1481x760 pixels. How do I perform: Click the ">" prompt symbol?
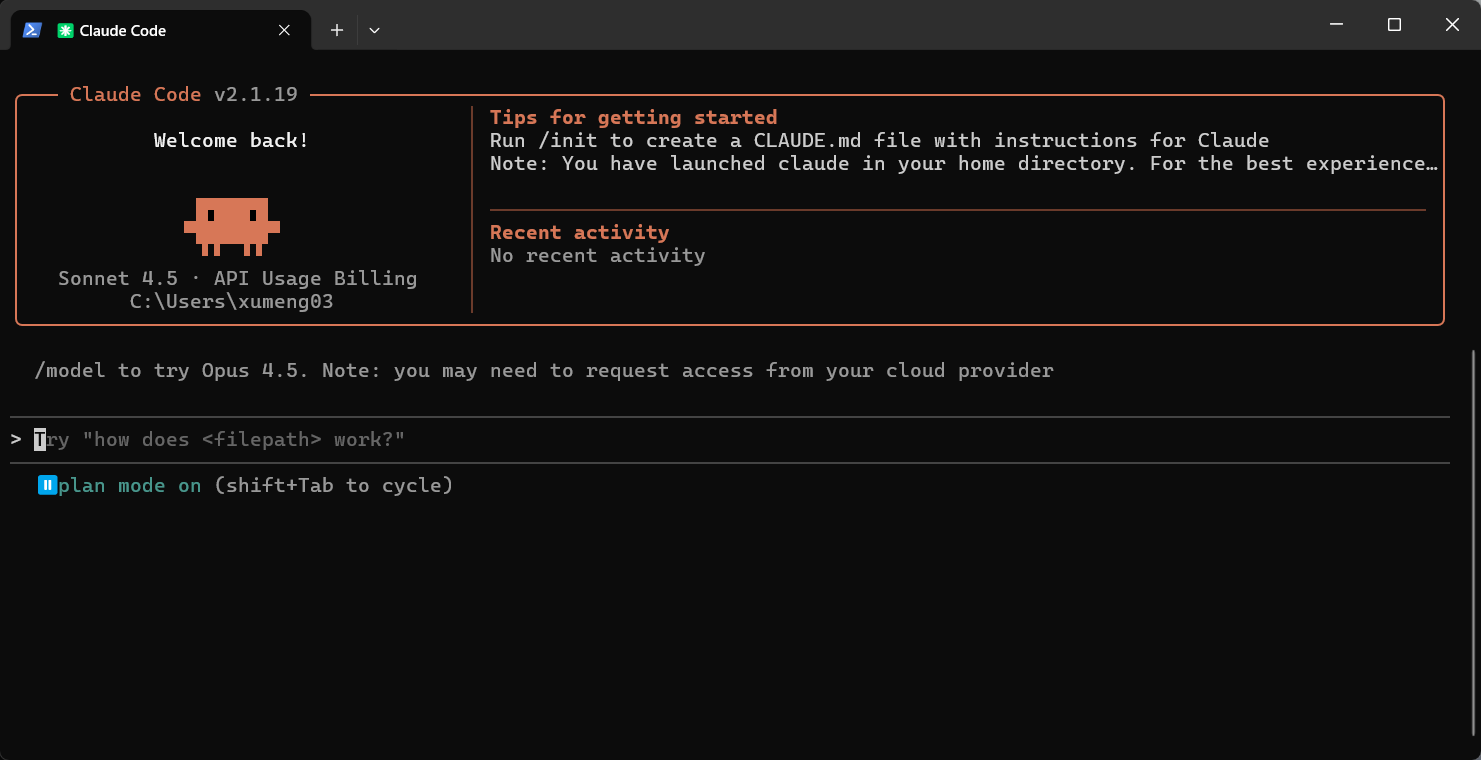point(16,439)
